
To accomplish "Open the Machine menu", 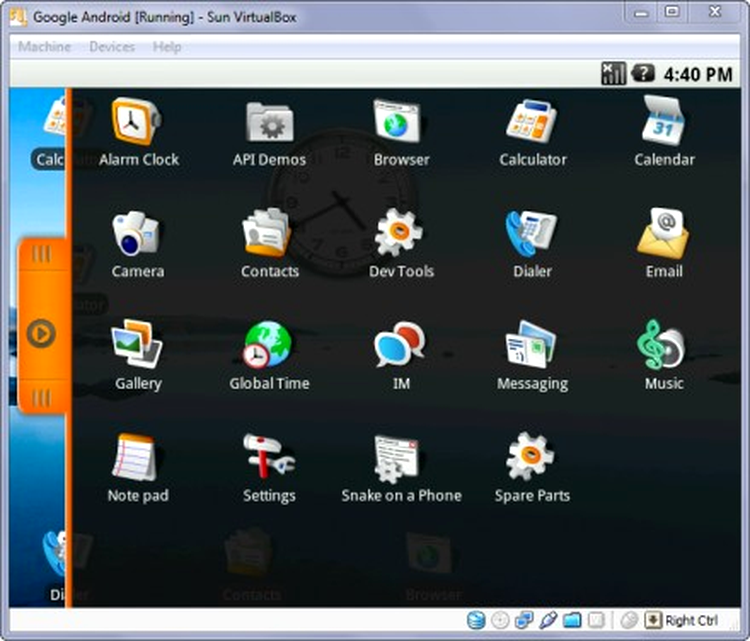I will tap(44, 46).
